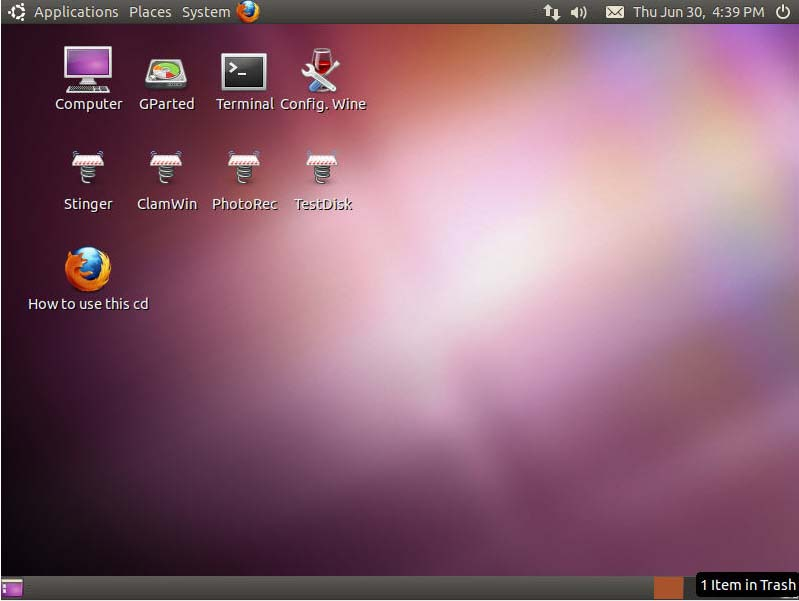Click the date and time clock

[698, 12]
